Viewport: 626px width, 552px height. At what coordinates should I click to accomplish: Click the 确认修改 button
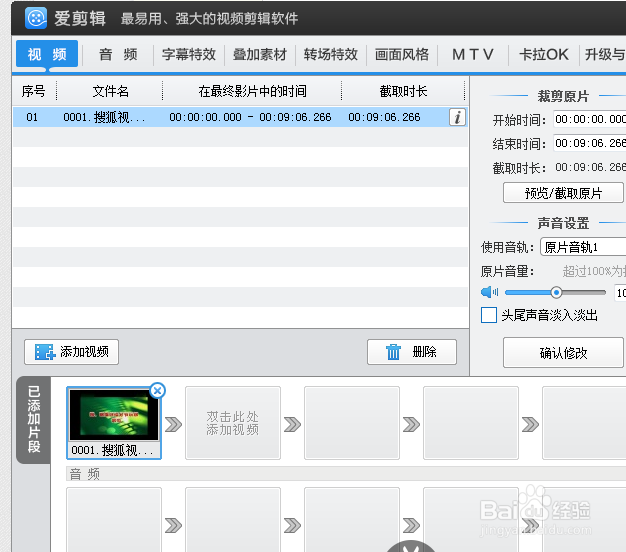point(563,353)
